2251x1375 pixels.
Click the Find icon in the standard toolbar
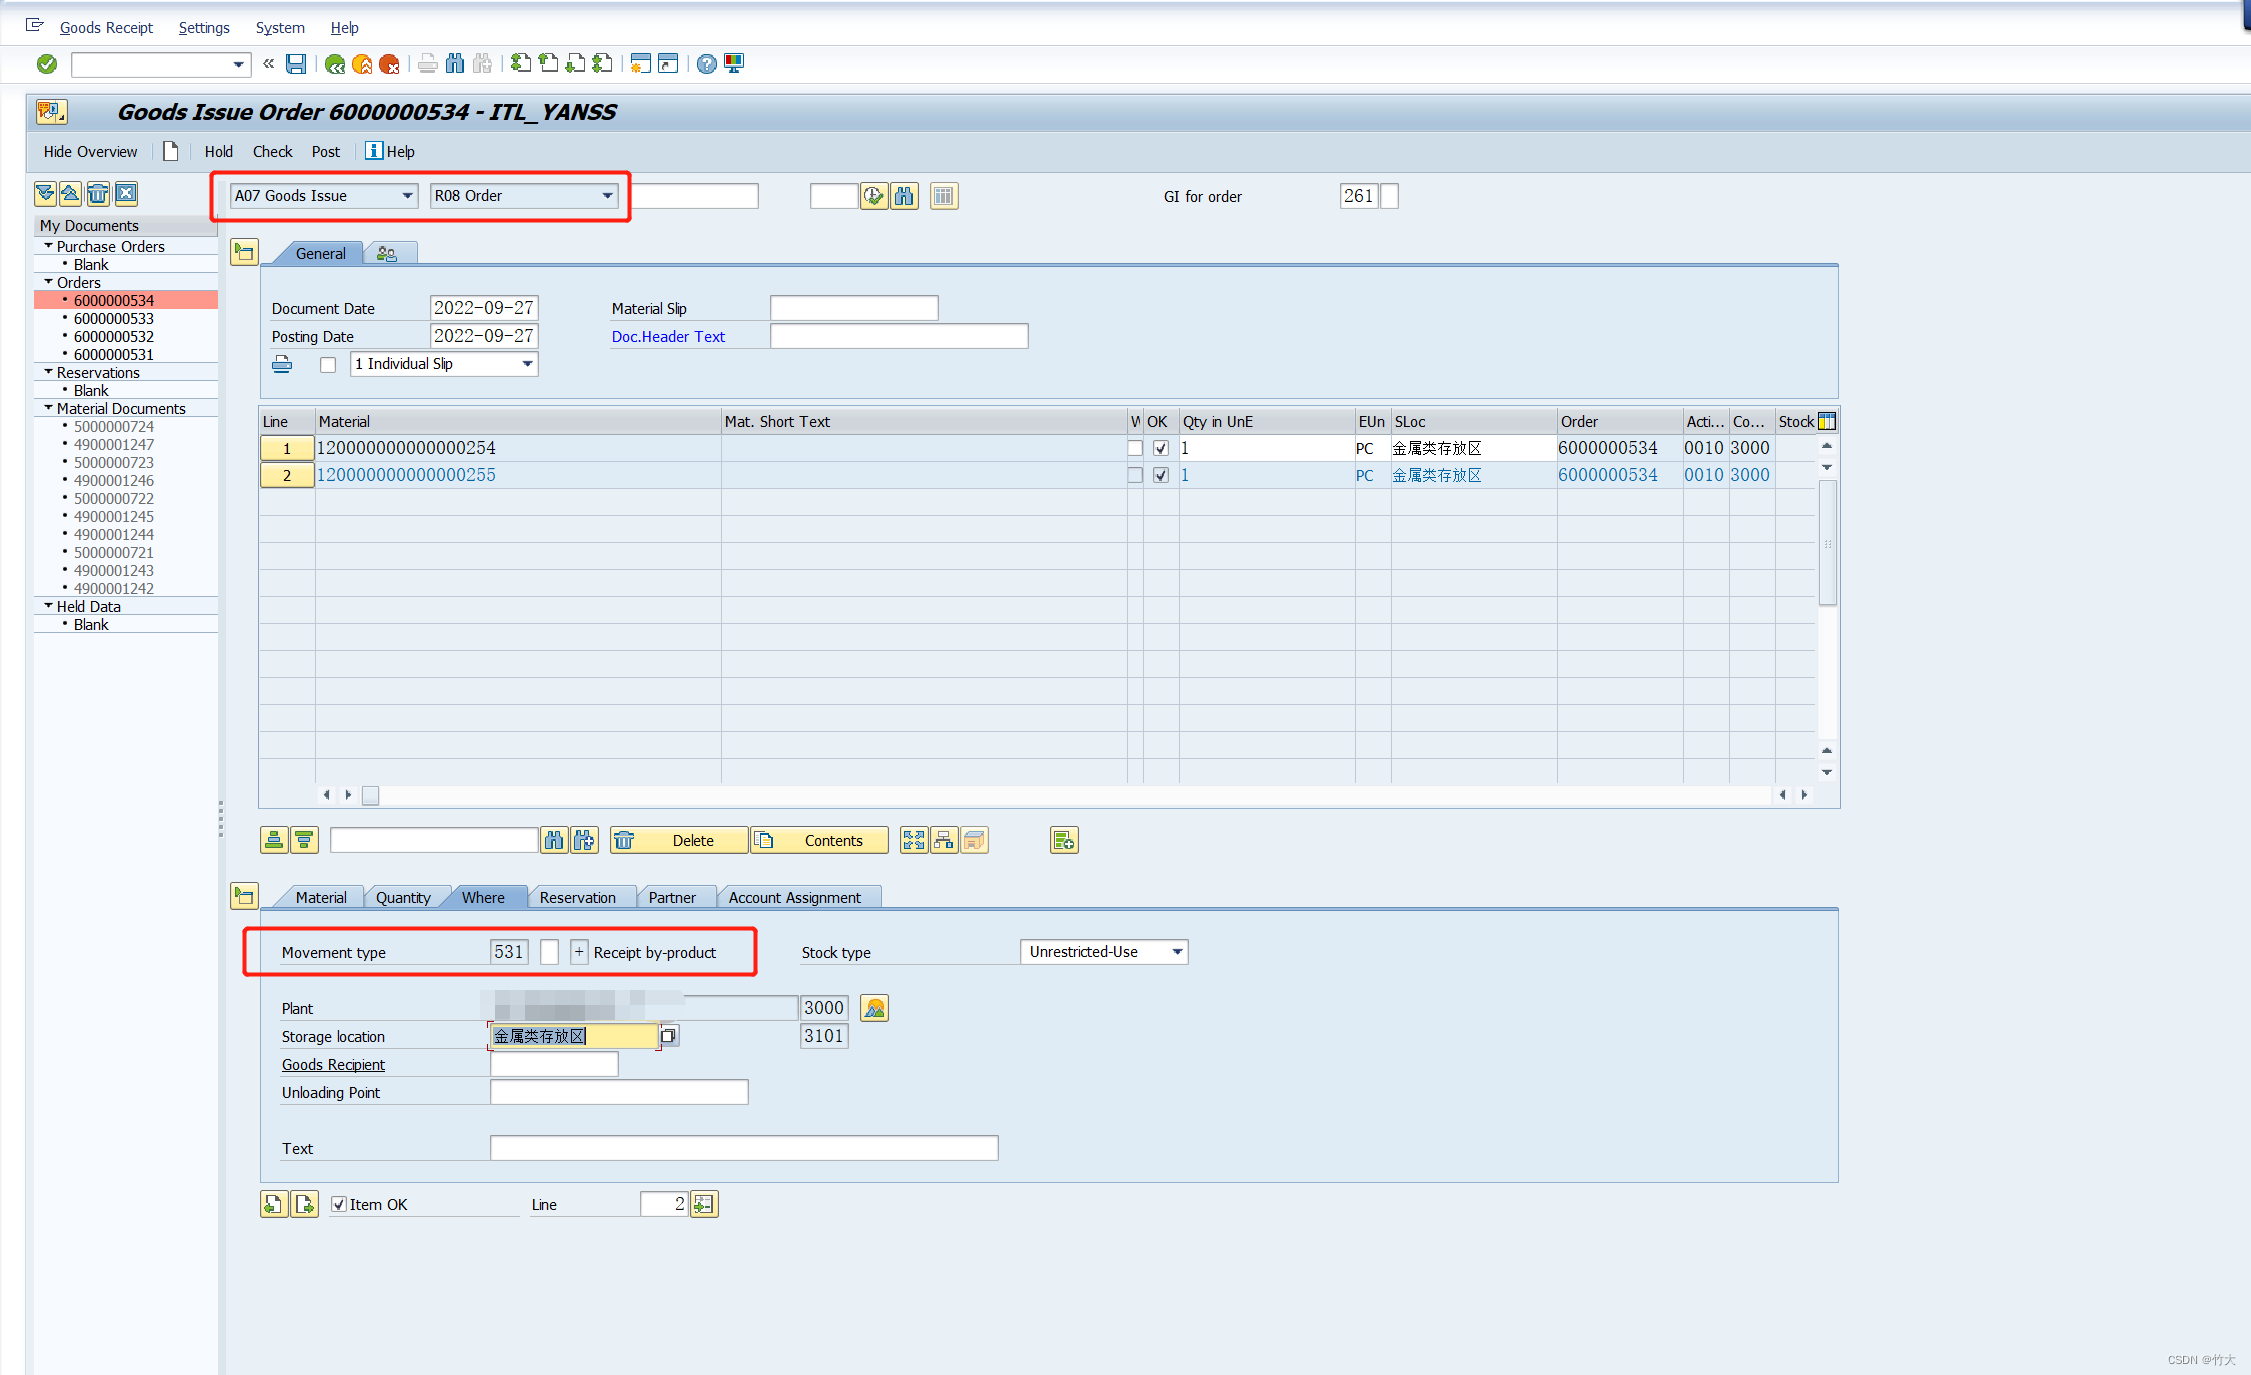tap(454, 63)
